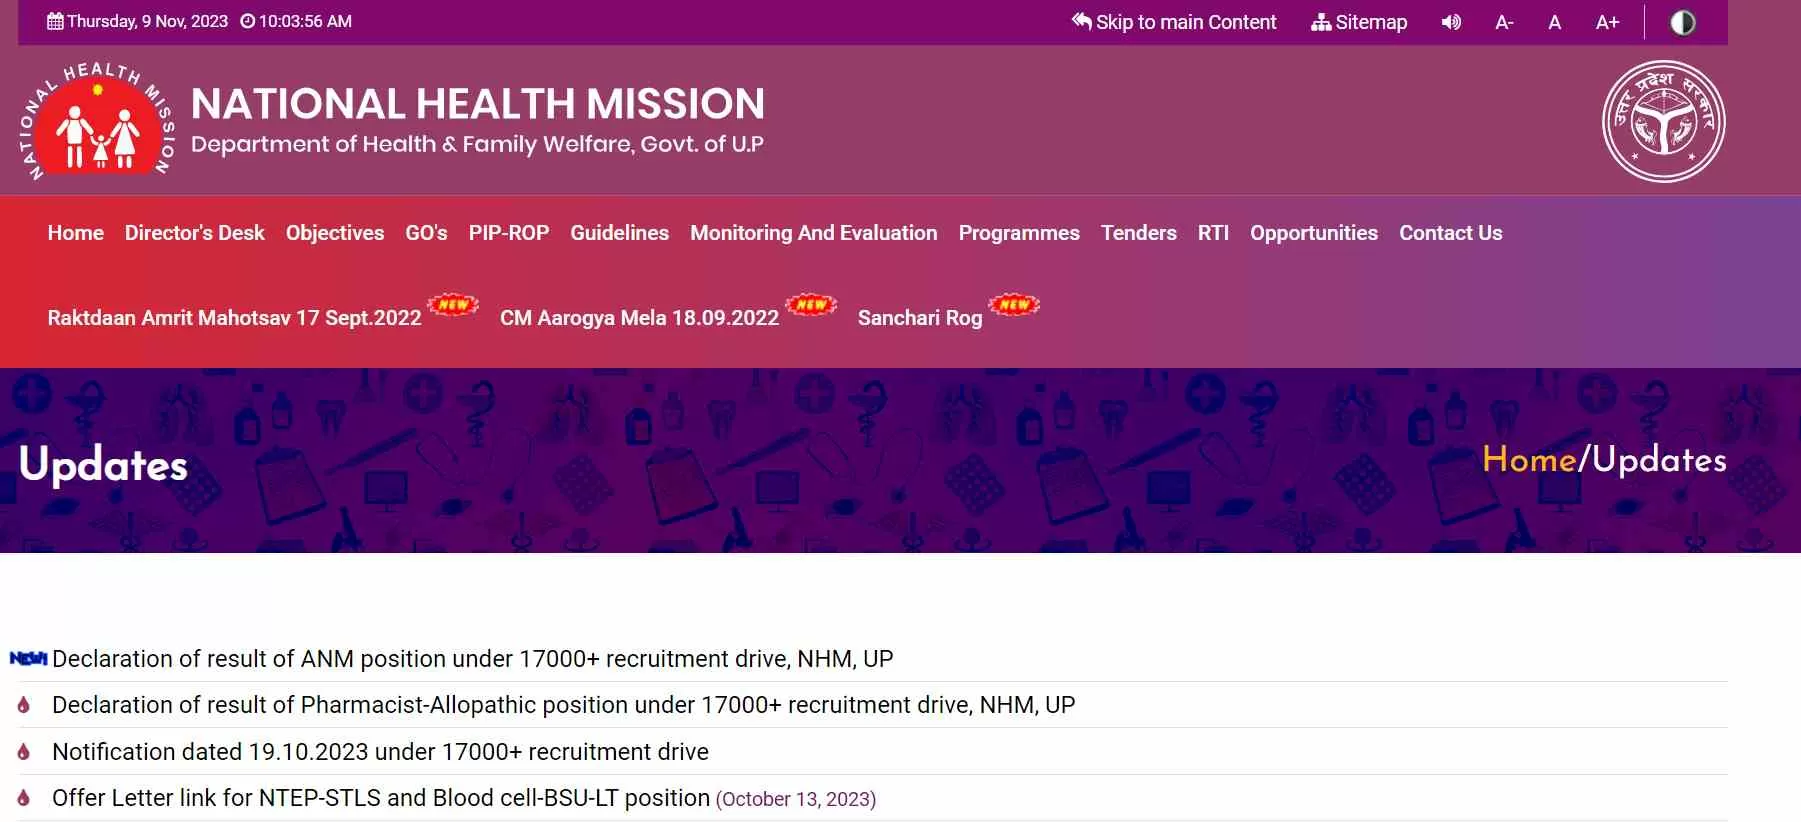Open the GO's menu item
The height and width of the screenshot is (822, 1801).
[x=426, y=233]
